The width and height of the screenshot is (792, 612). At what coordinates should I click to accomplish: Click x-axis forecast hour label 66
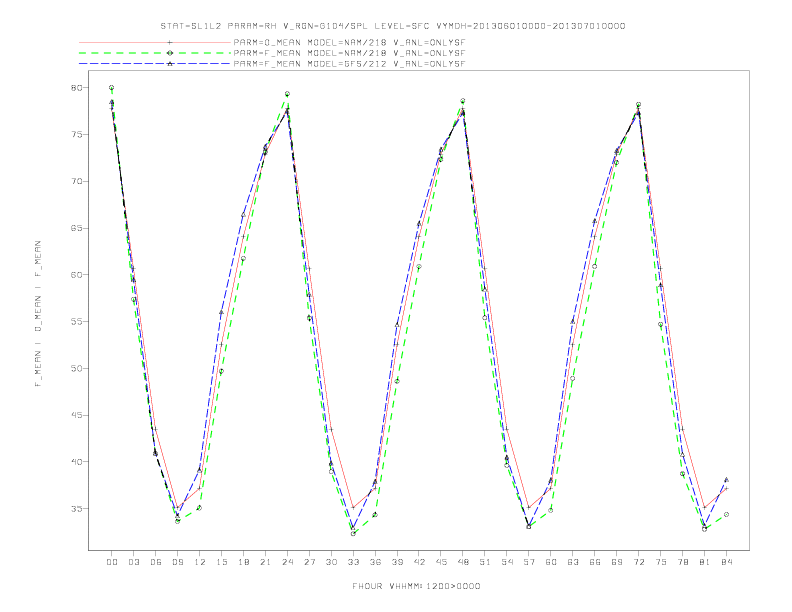point(595,562)
